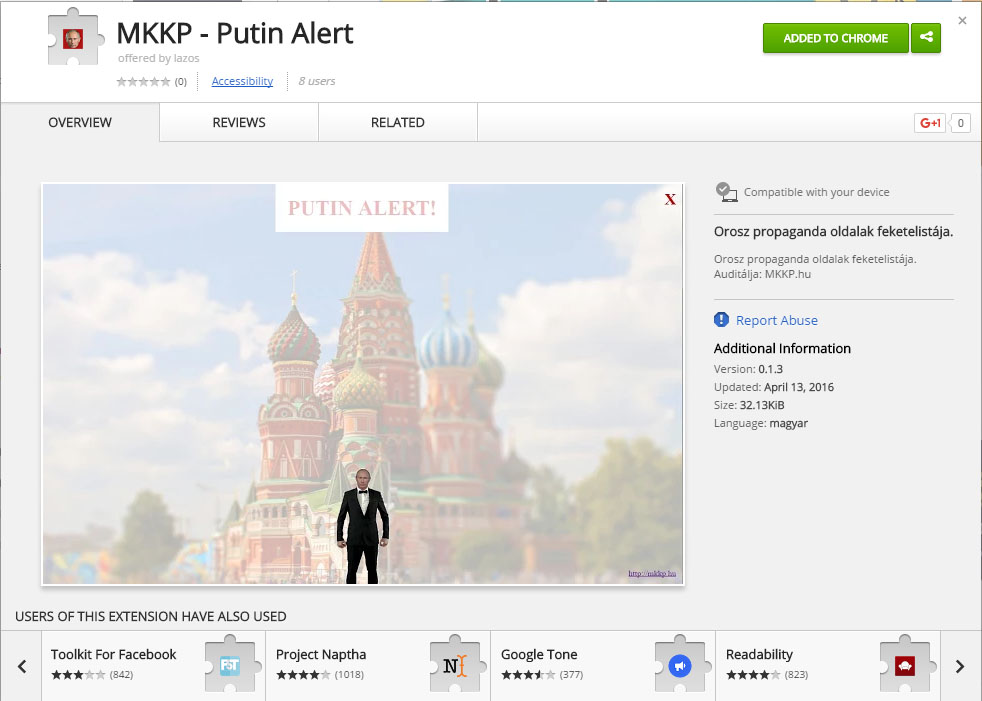
Task: Open the Project Naptha extension title
Action: pos(321,654)
